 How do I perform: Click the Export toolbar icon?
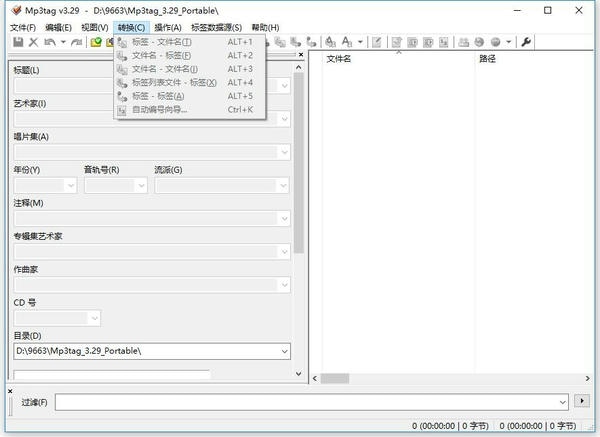(396, 42)
